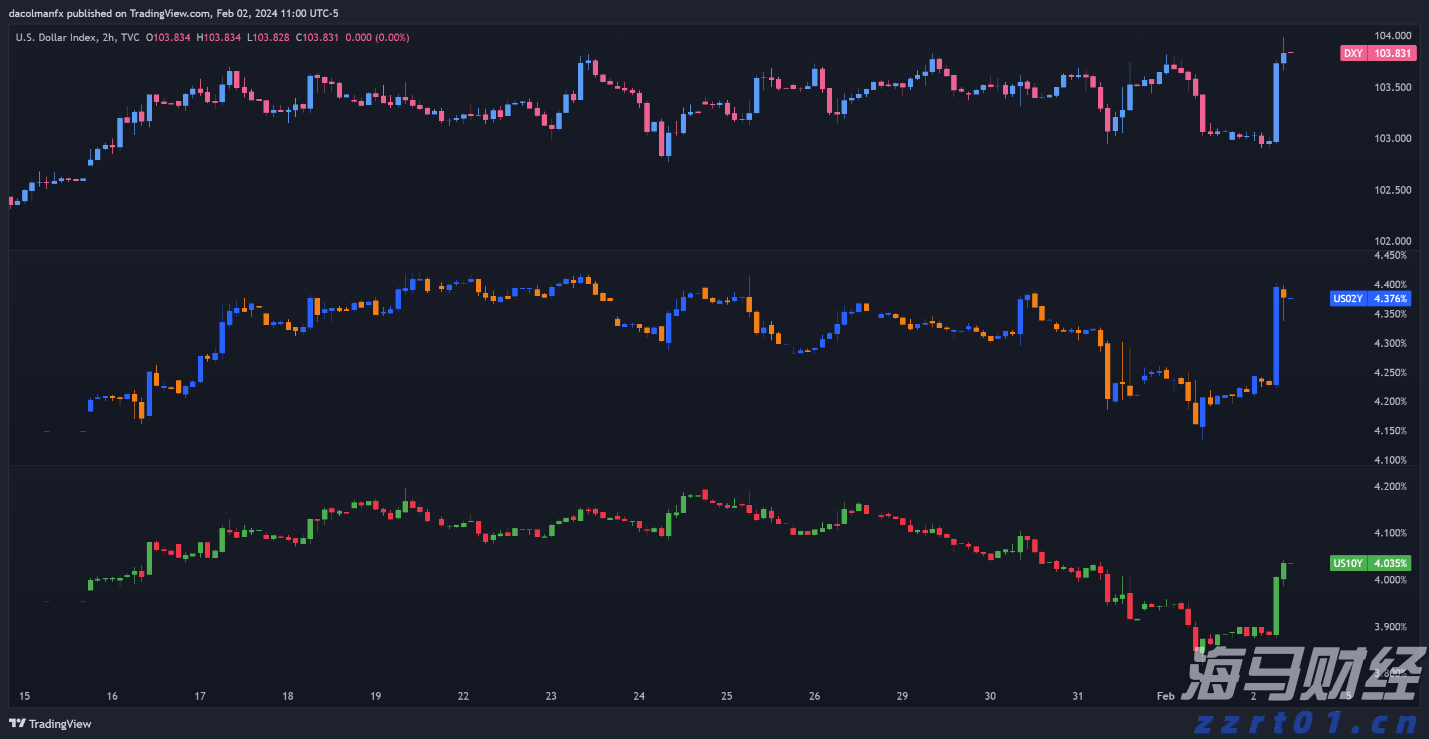The width and height of the screenshot is (1429, 739).
Task: Click the dacolmanfx publisher link
Action: point(37,13)
